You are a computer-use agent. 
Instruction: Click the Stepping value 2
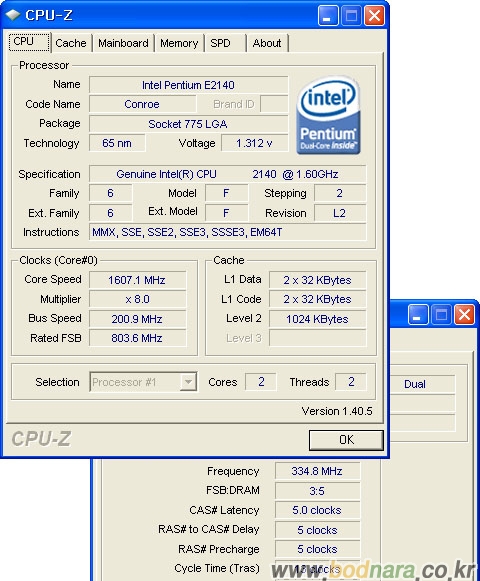pos(340,193)
